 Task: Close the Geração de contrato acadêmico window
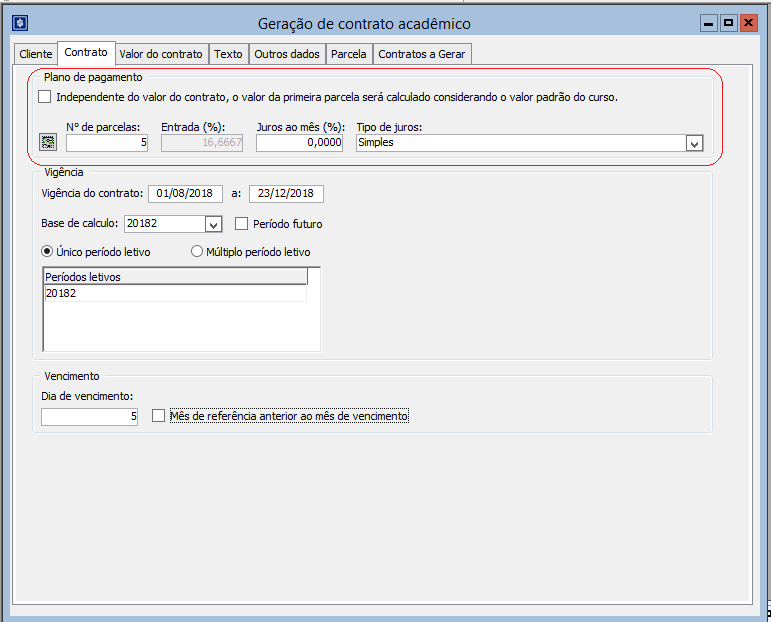point(745,22)
